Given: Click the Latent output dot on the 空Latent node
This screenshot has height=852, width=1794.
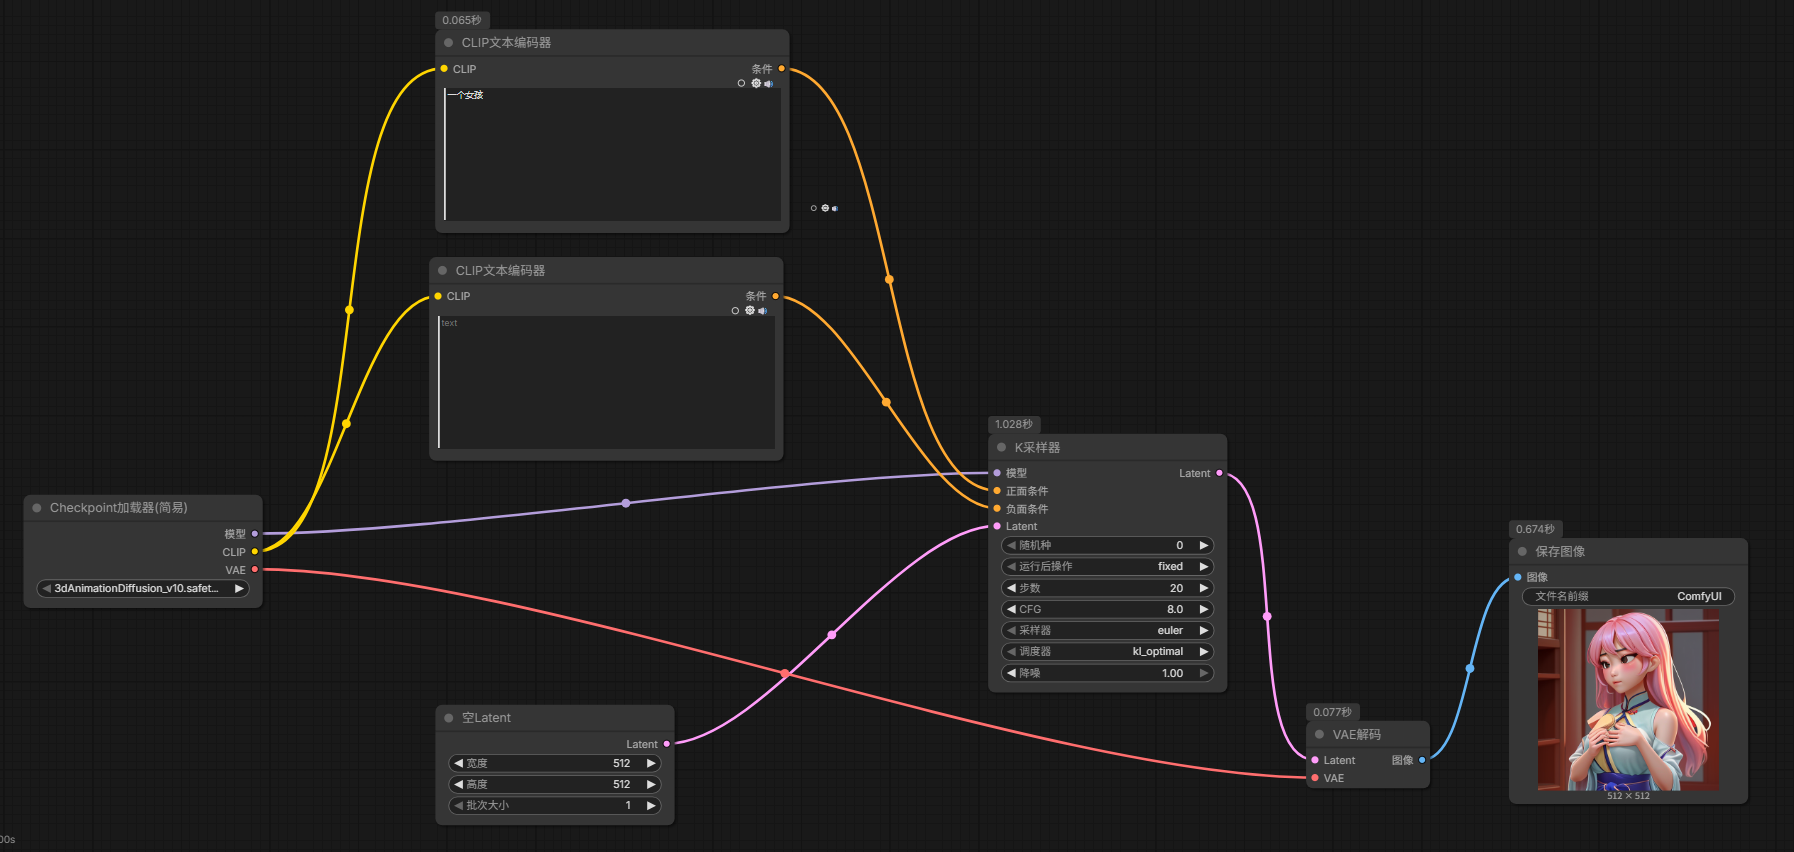Looking at the screenshot, I should click(667, 744).
